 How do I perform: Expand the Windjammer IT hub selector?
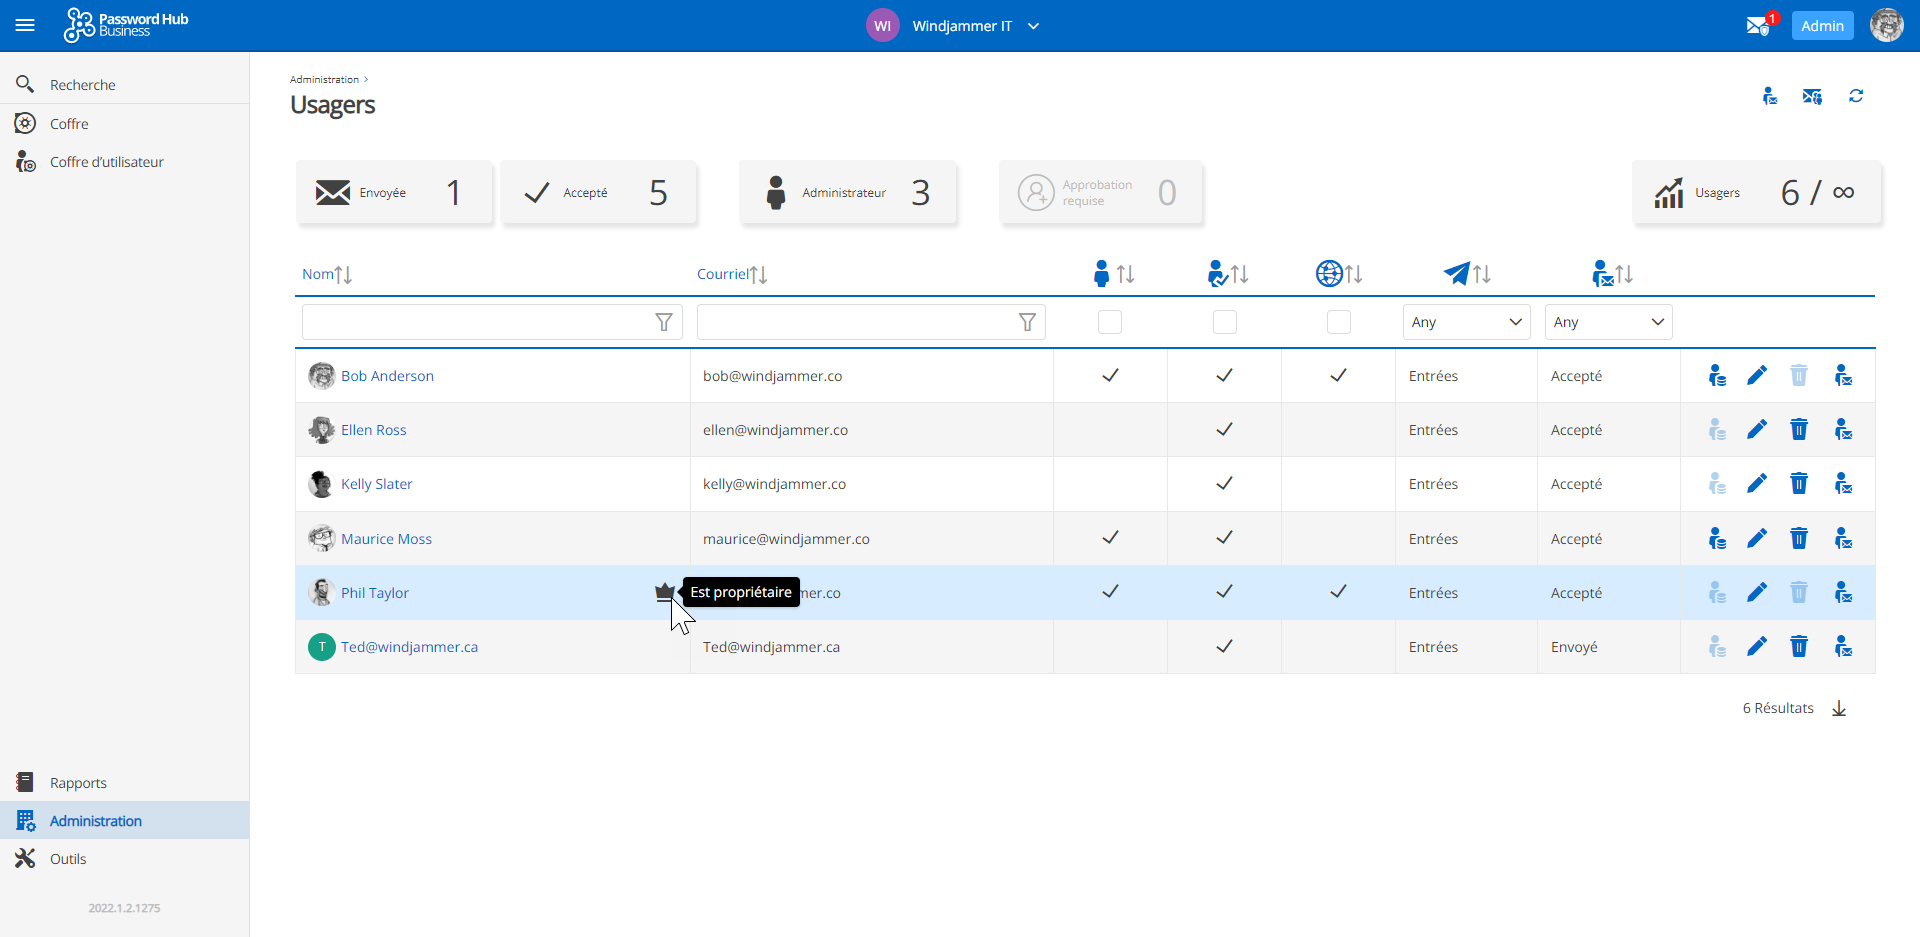[1033, 26]
